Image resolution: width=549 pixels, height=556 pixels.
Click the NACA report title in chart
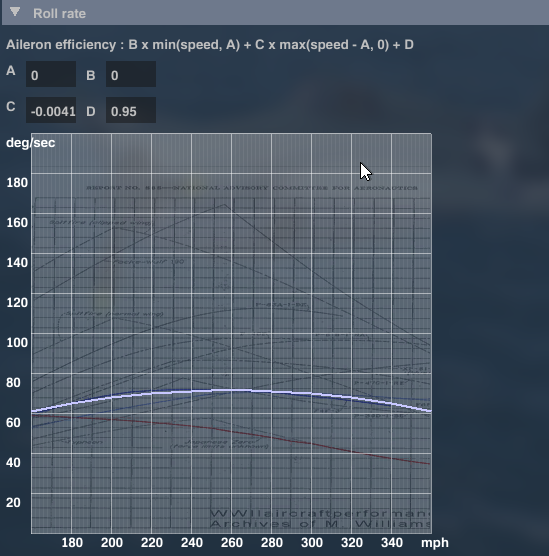252,188
